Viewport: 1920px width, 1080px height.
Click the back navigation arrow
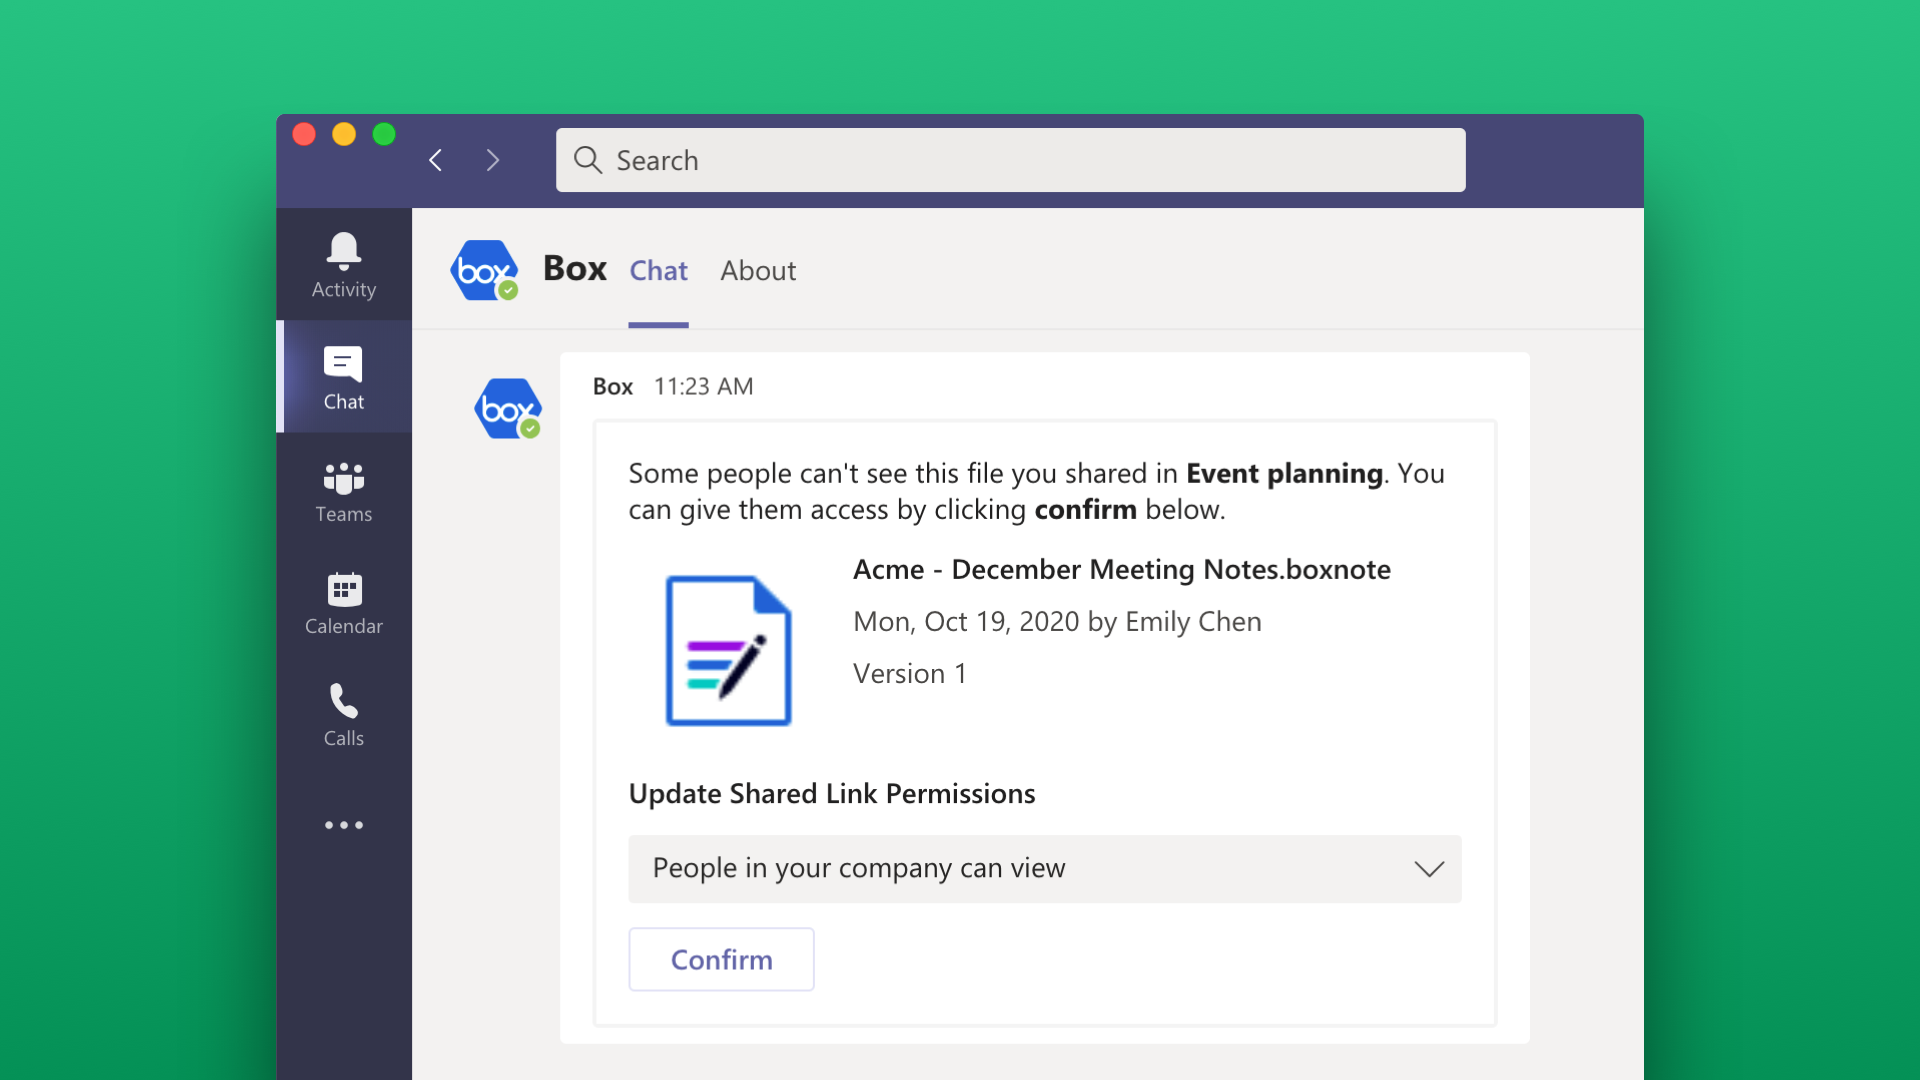(435, 160)
